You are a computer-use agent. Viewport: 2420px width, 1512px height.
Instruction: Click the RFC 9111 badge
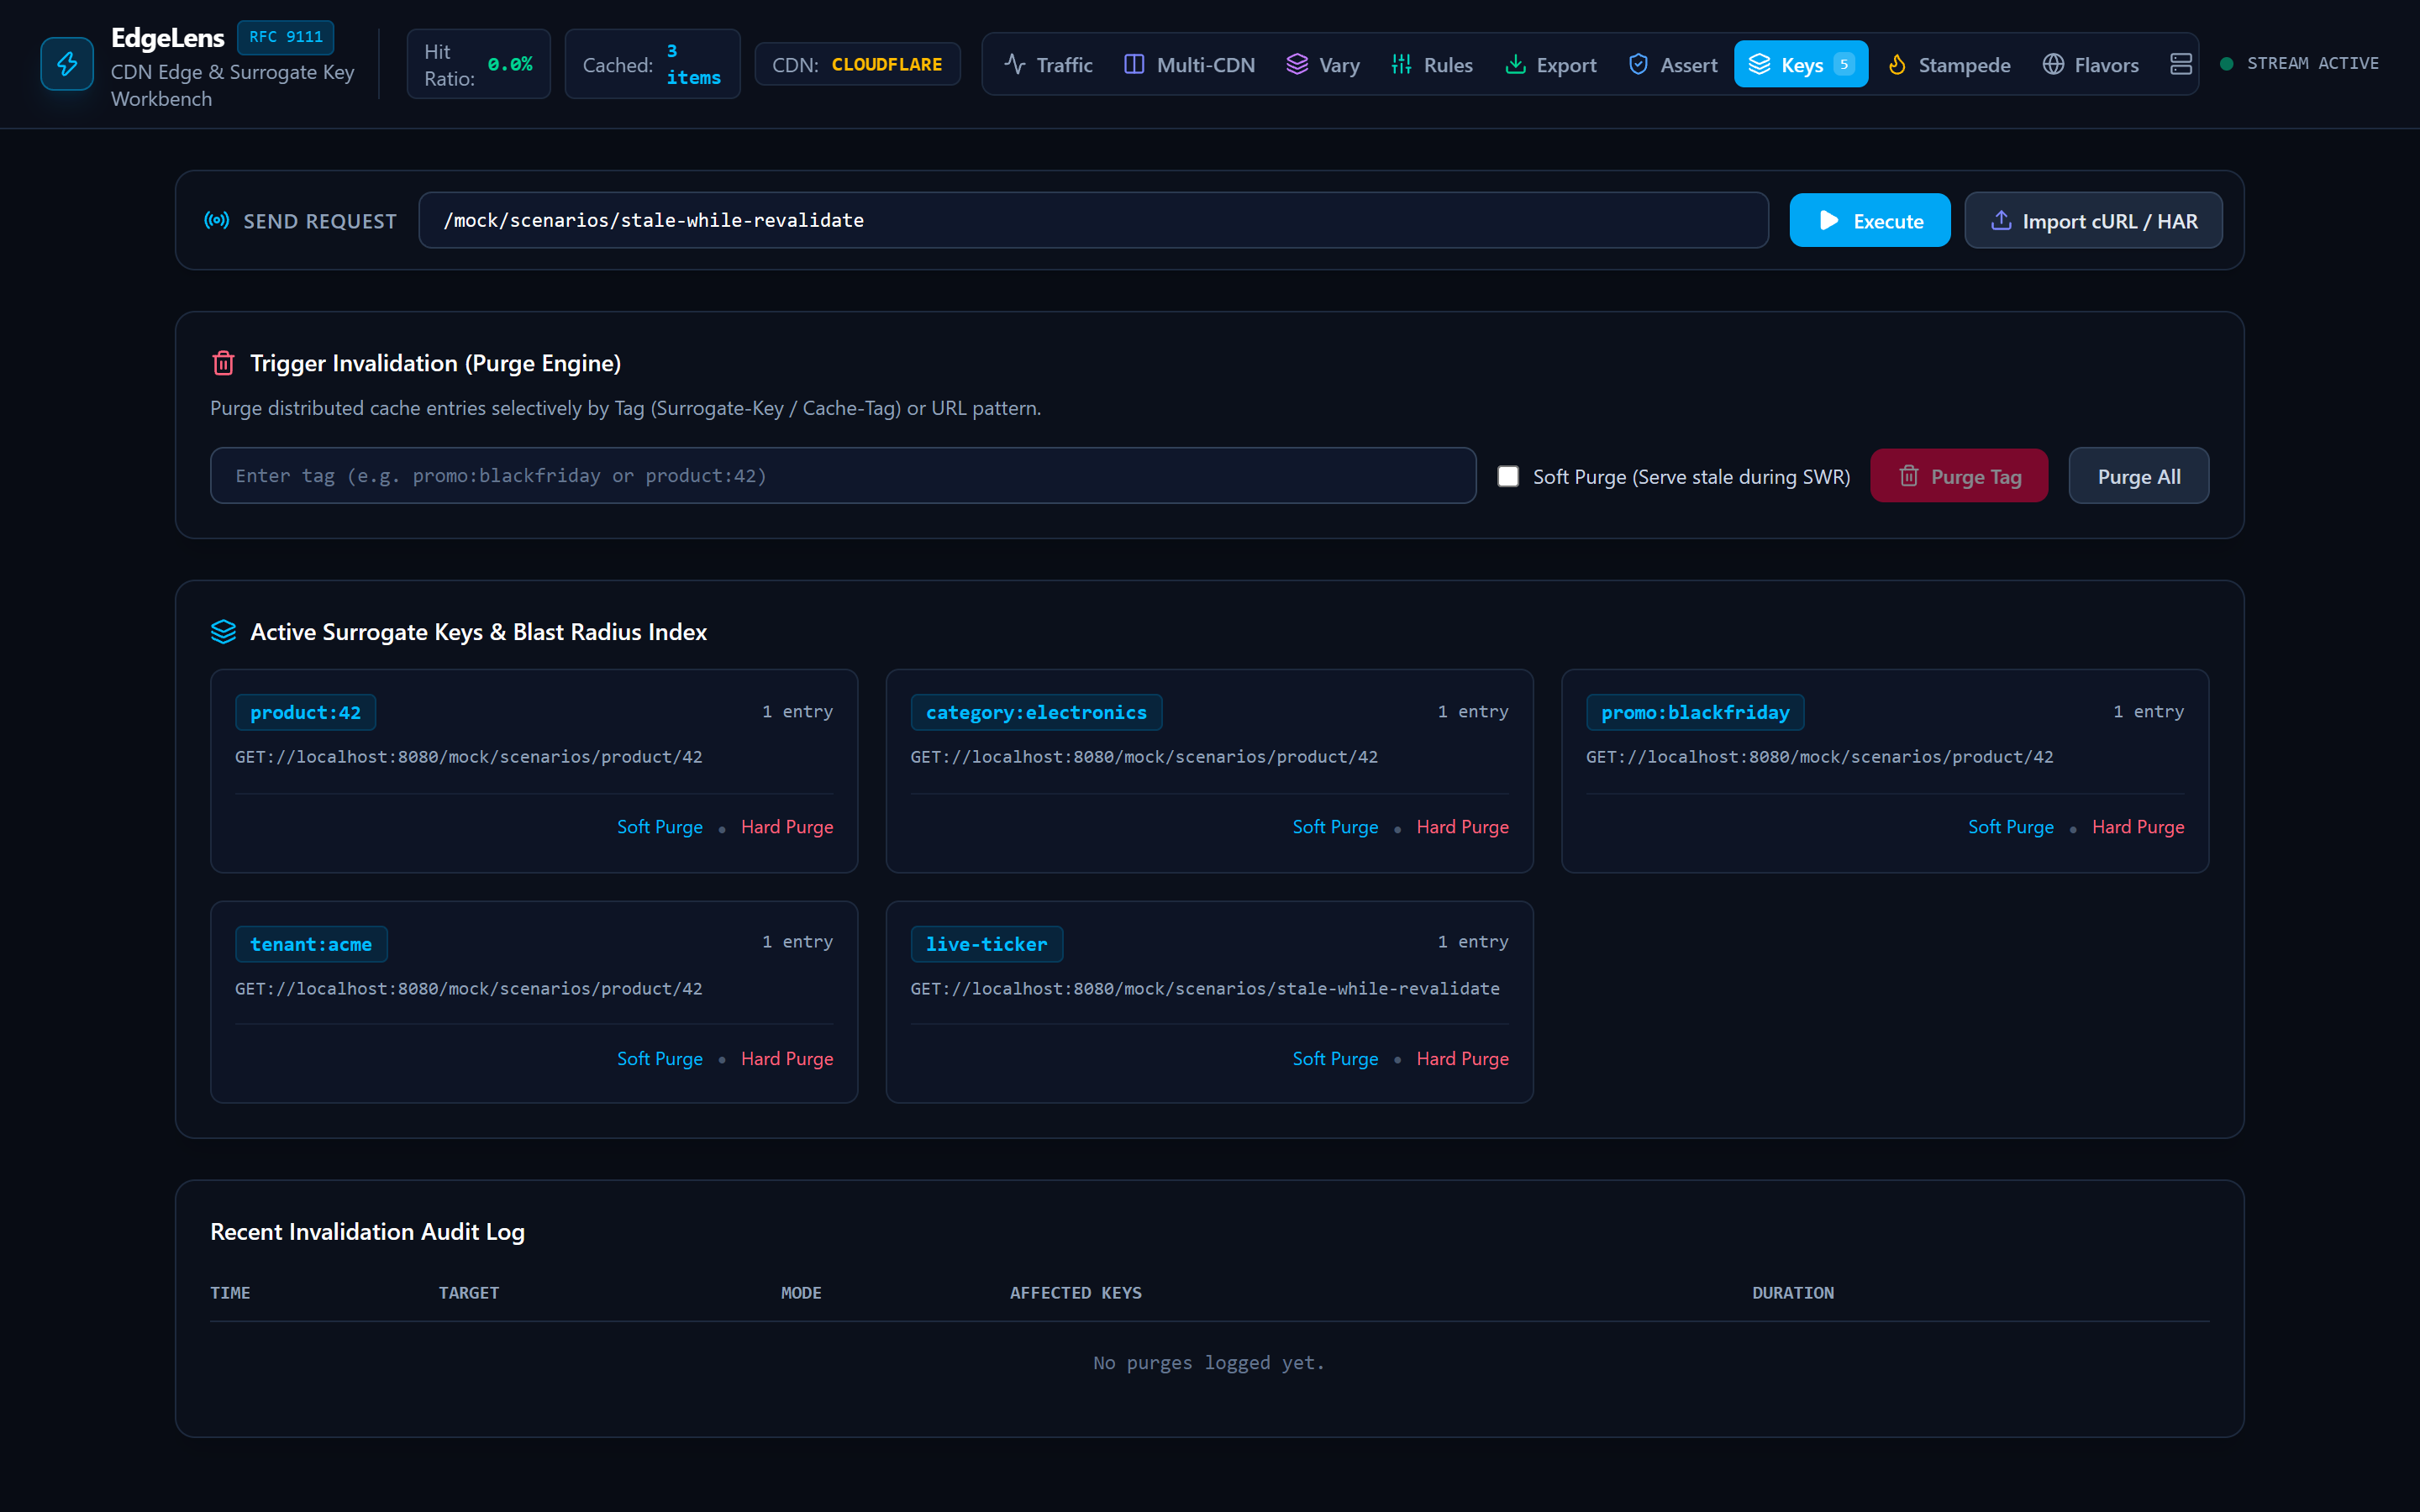click(x=286, y=37)
